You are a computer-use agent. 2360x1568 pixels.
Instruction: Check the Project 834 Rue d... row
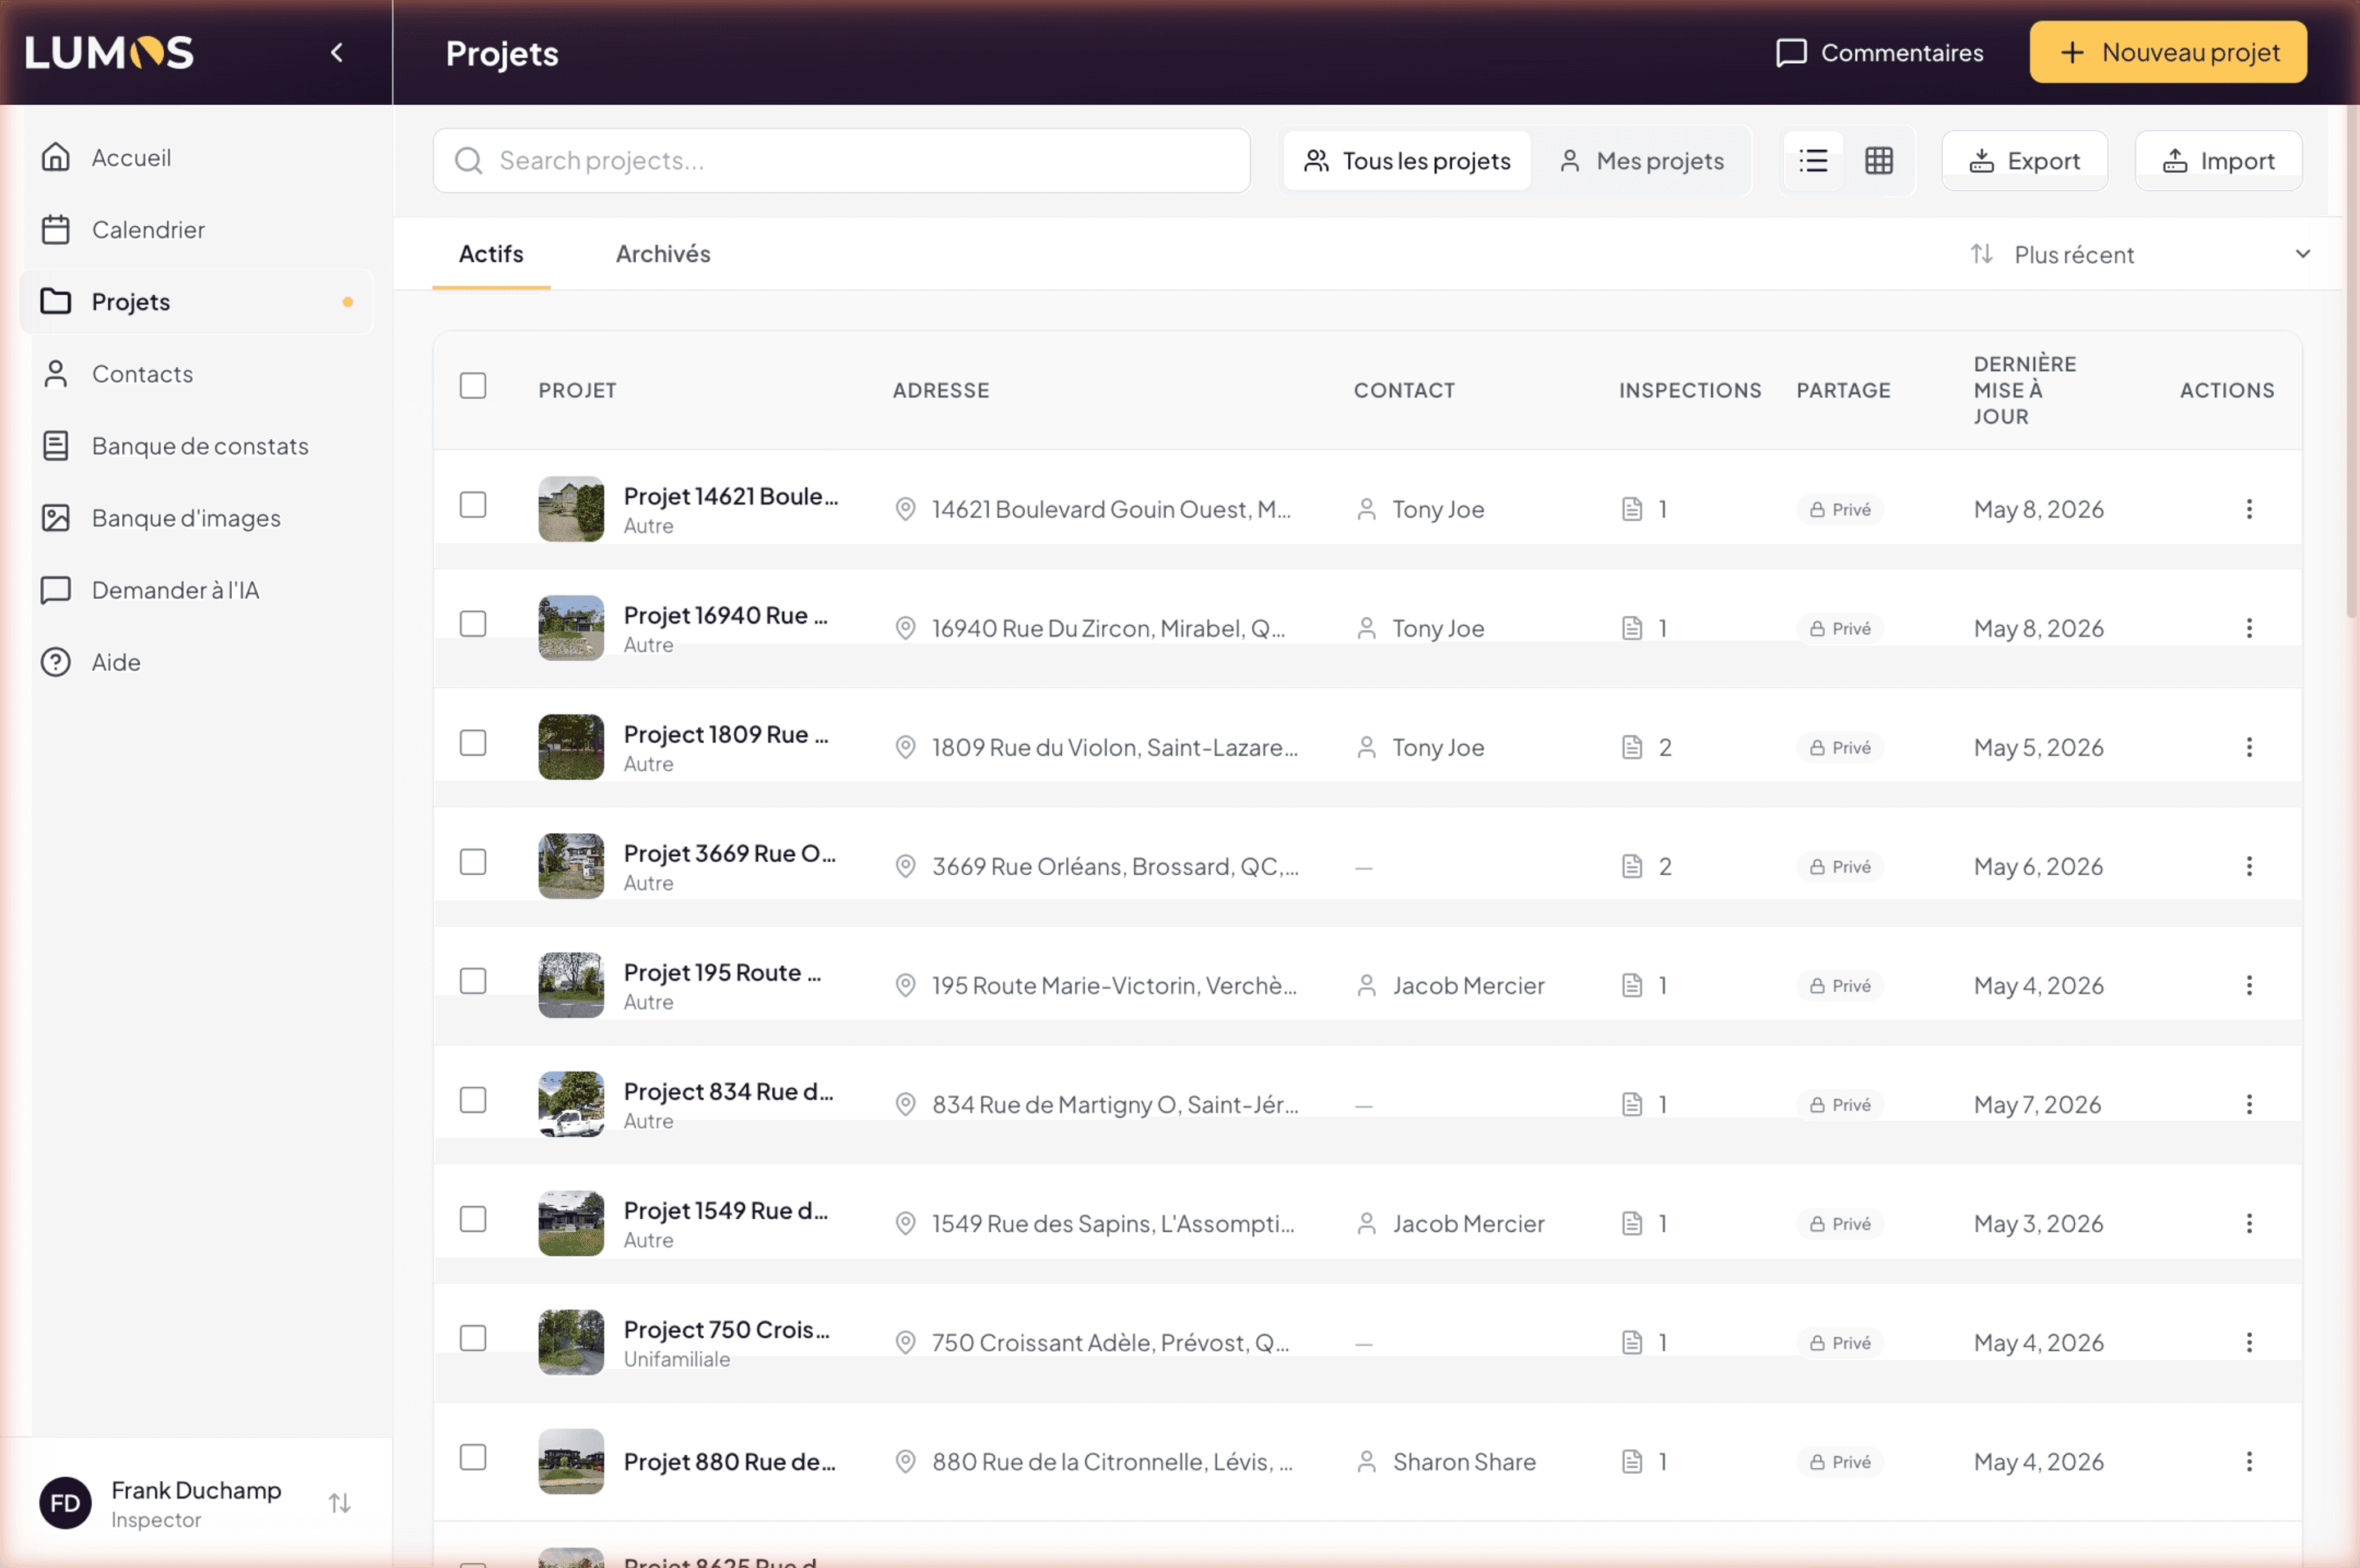pos(473,1100)
